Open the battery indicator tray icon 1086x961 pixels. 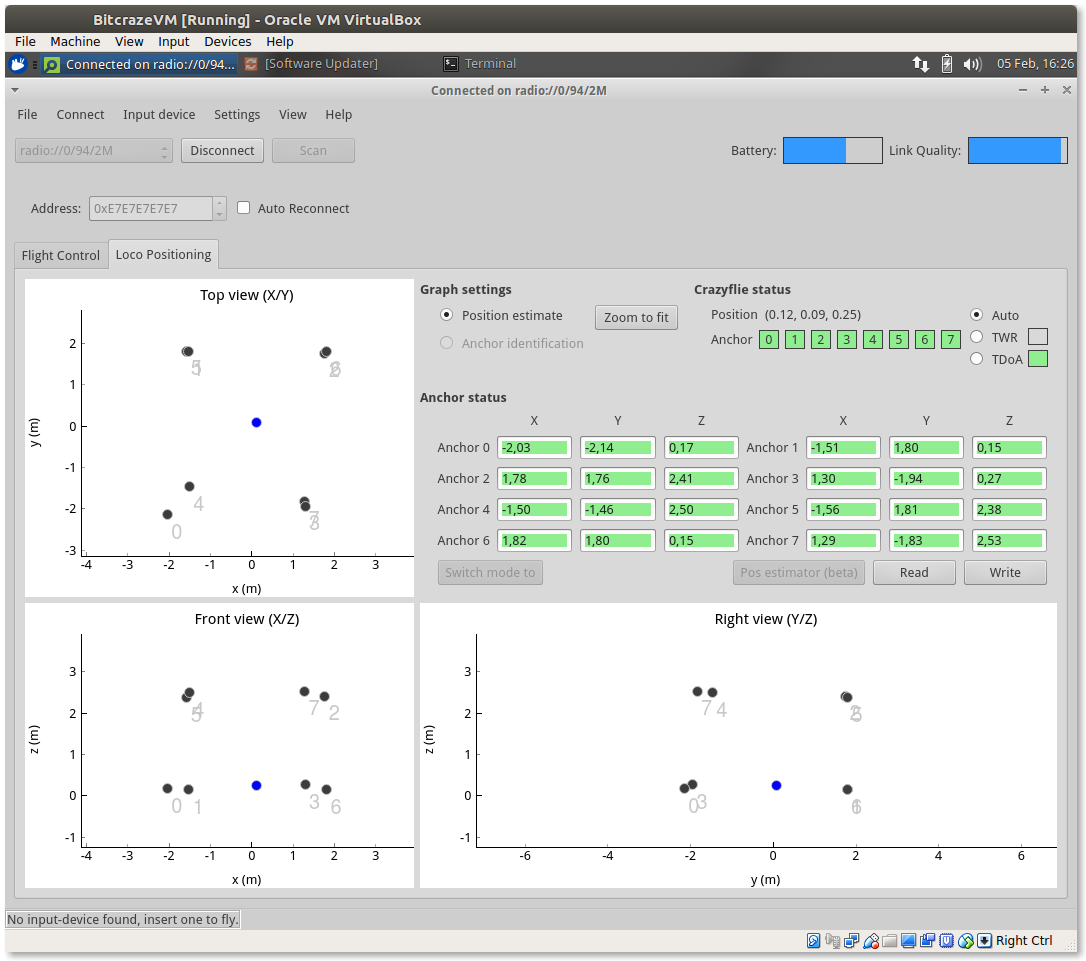(x=947, y=64)
